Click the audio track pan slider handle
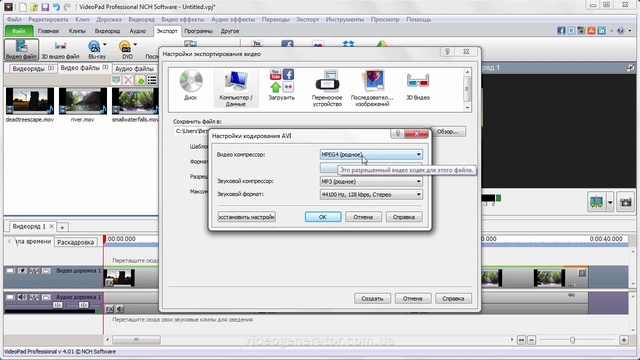The height and width of the screenshot is (360, 640). click(83, 305)
